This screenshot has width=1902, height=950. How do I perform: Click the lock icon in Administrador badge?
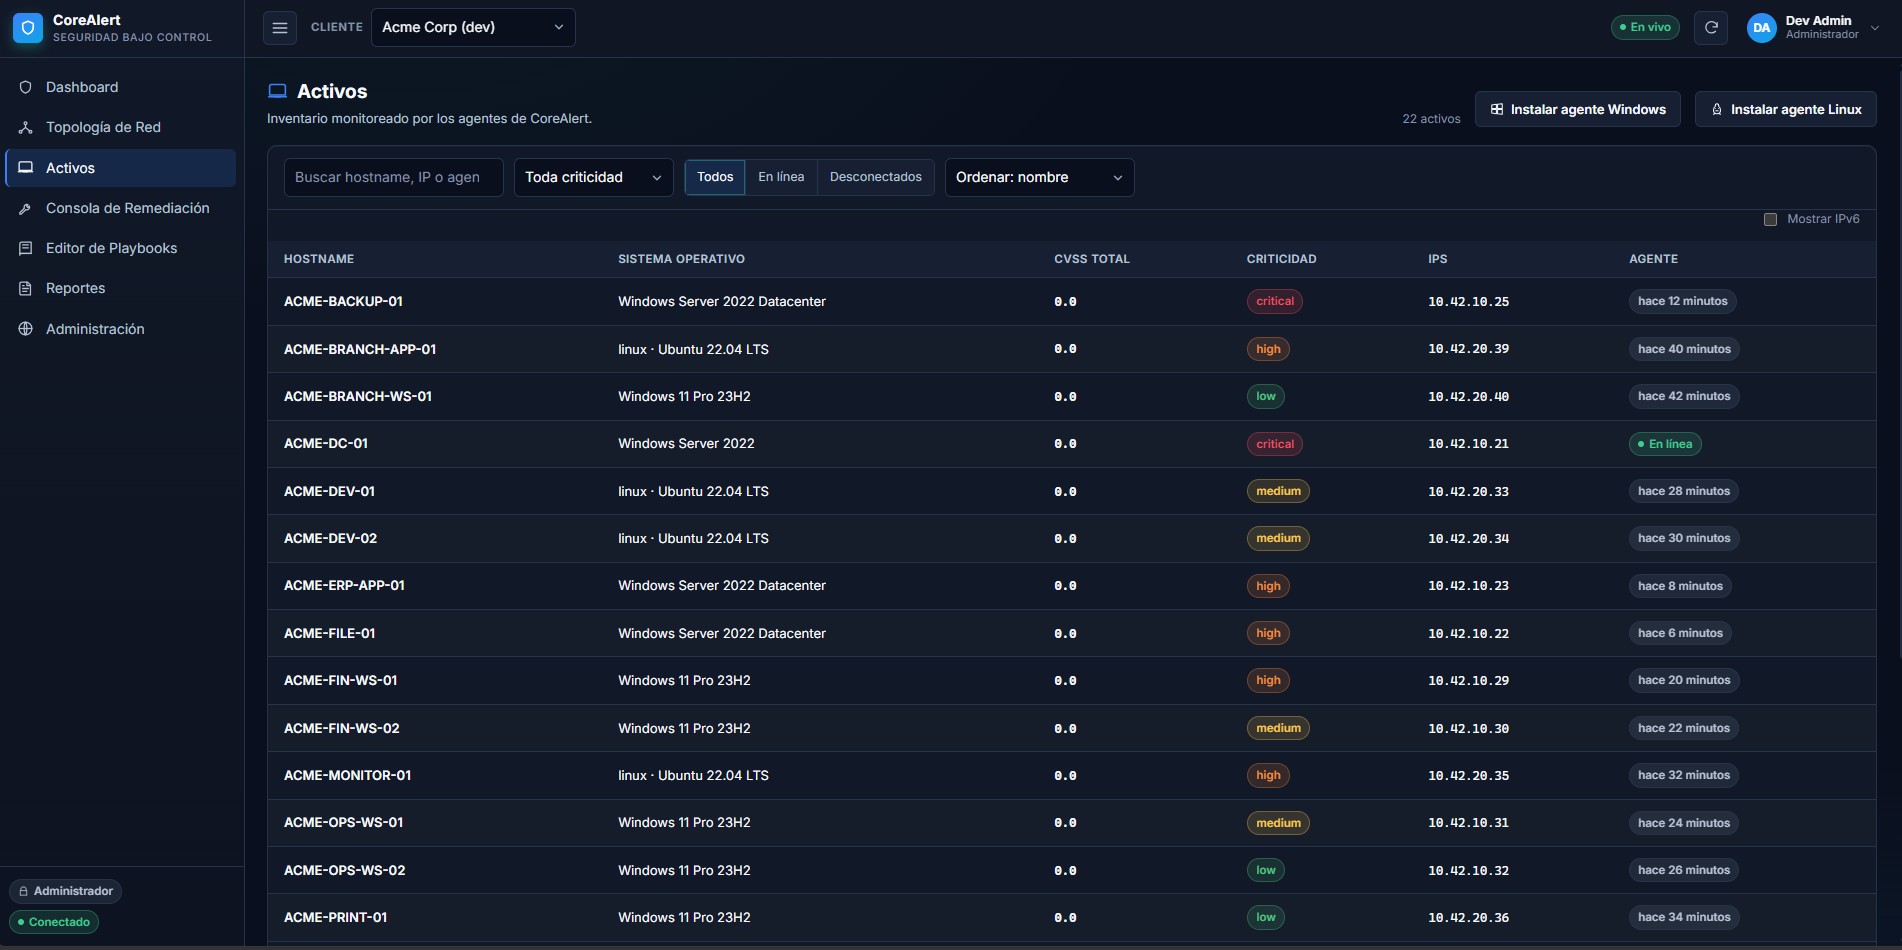[x=23, y=891]
